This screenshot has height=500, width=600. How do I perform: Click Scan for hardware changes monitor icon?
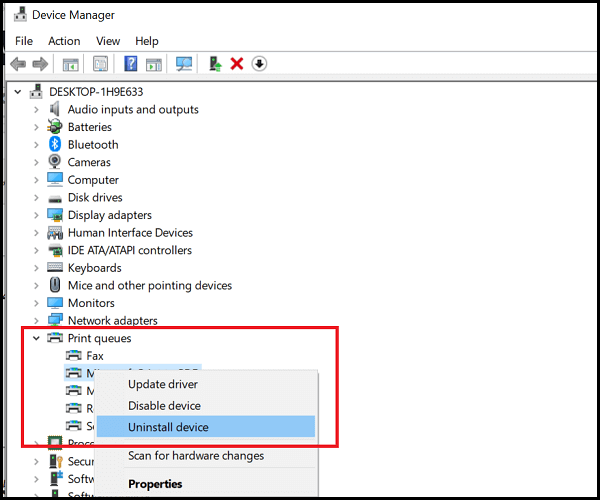[x=184, y=64]
